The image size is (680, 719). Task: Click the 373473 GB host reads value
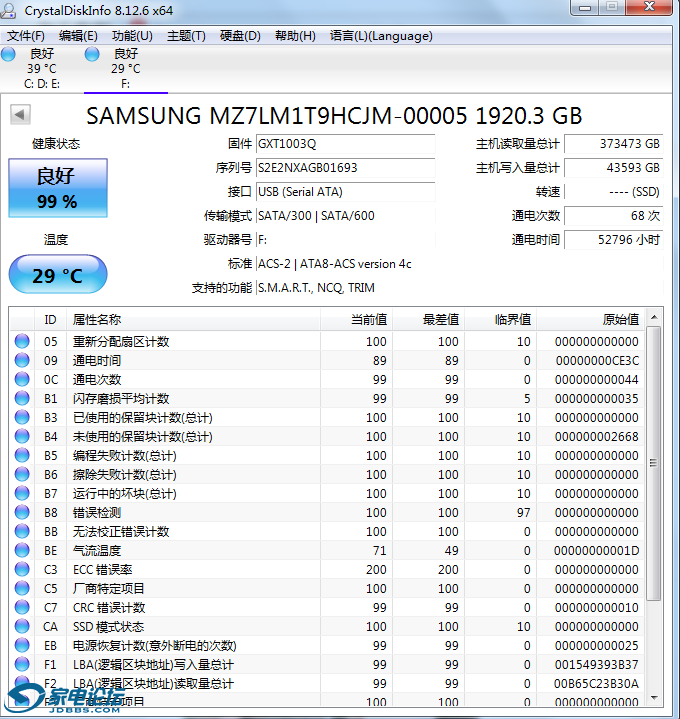point(613,144)
